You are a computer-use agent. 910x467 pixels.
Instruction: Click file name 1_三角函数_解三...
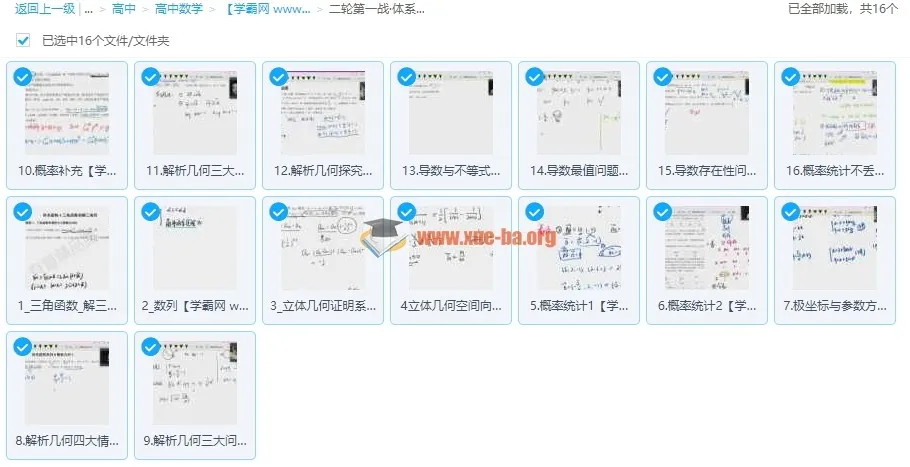(x=67, y=306)
